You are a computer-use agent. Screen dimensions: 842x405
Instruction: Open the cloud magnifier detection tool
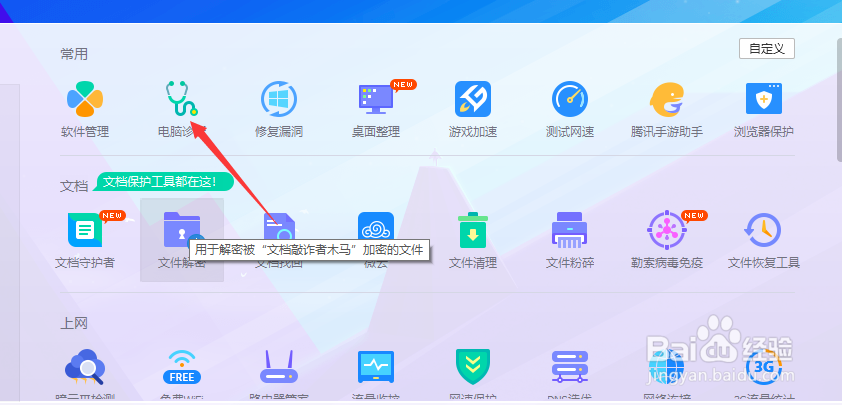click(85, 367)
